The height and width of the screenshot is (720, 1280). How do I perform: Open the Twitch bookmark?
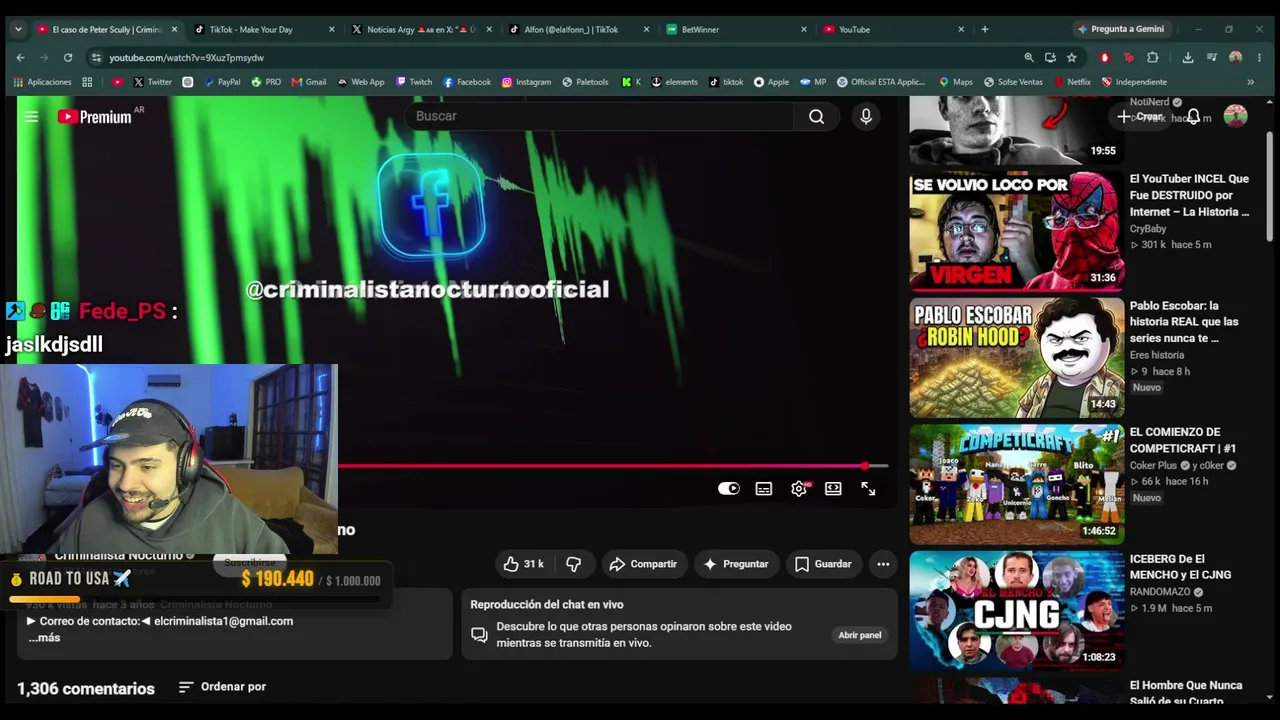pyautogui.click(x=414, y=82)
